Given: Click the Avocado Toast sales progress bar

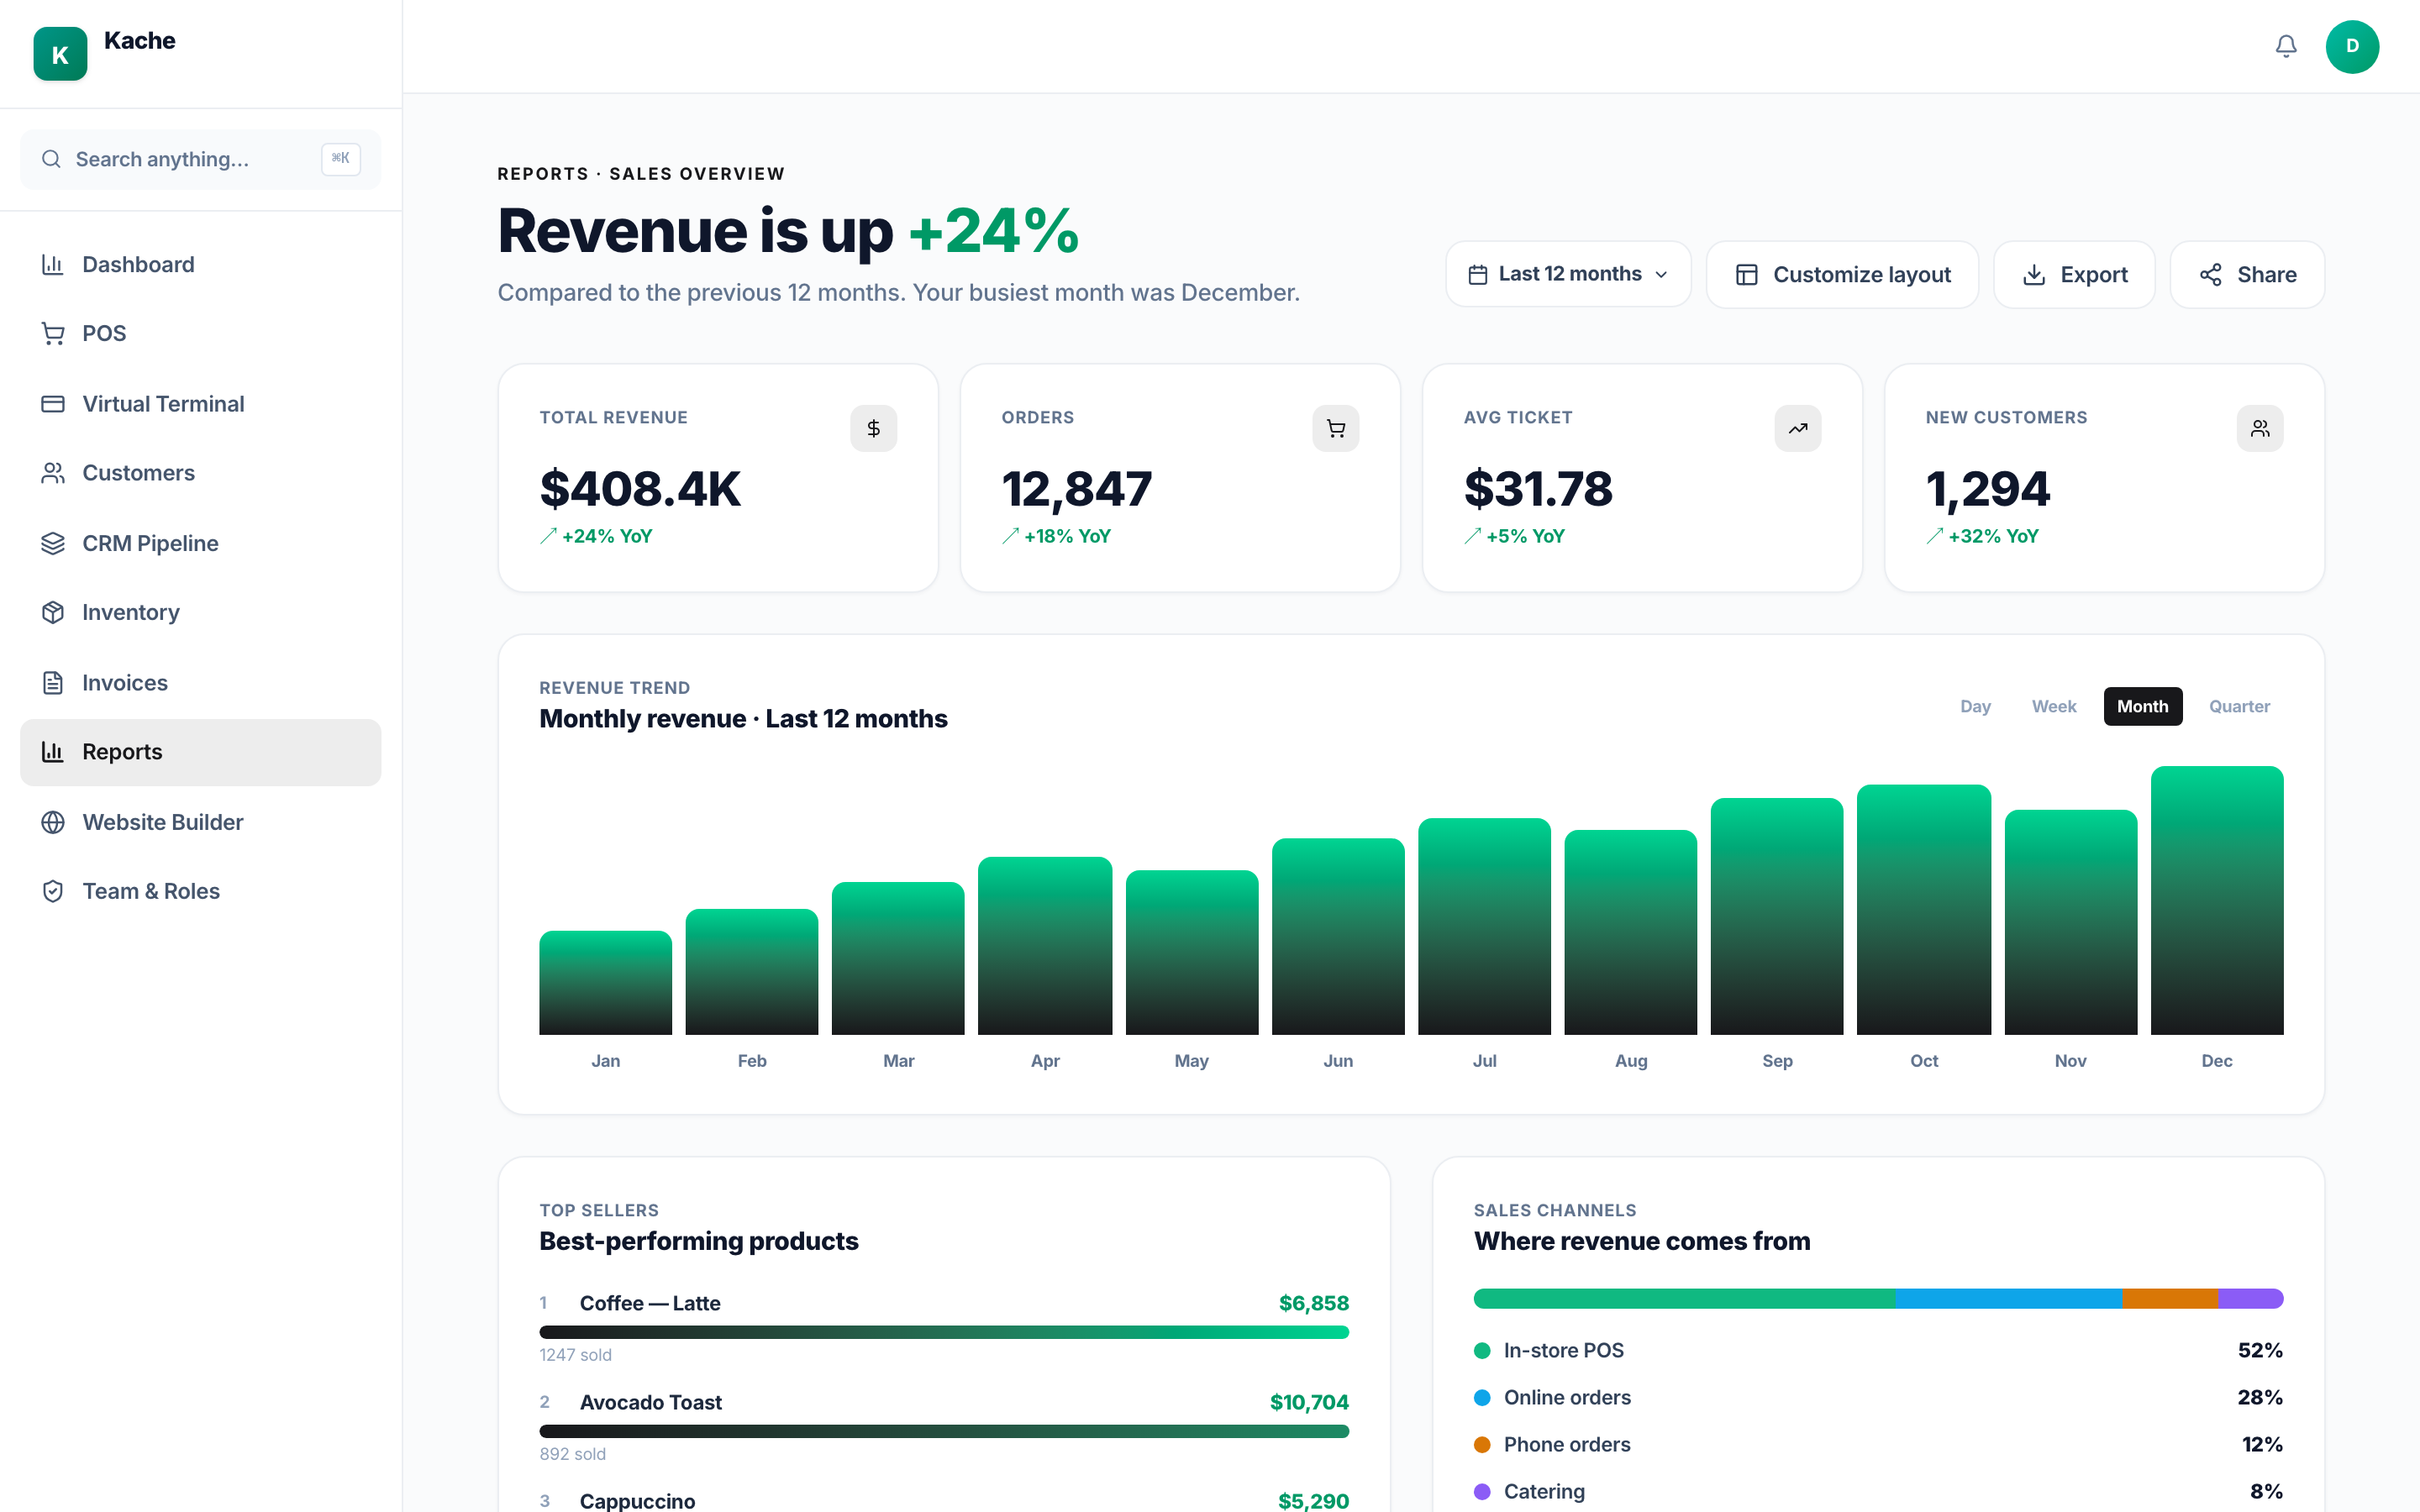Looking at the screenshot, I should pyautogui.click(x=944, y=1431).
